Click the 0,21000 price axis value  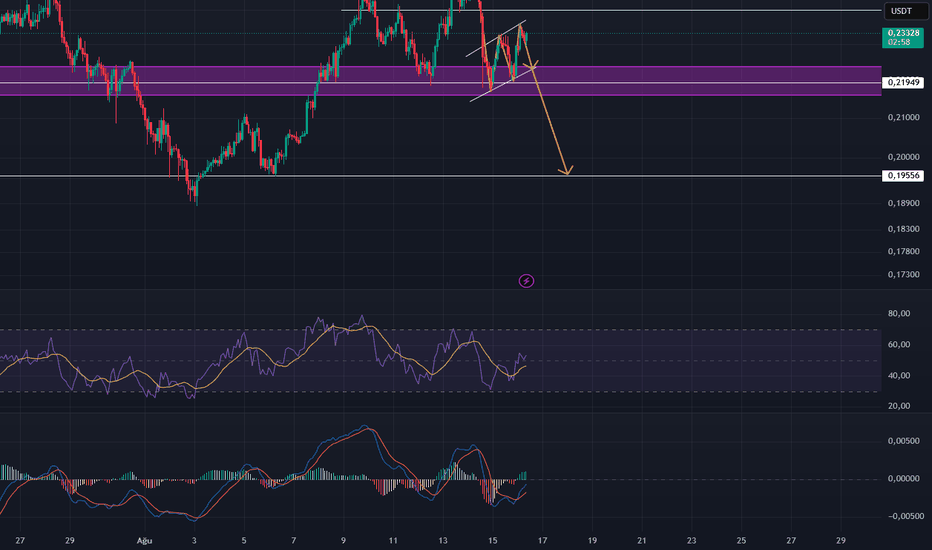click(903, 118)
